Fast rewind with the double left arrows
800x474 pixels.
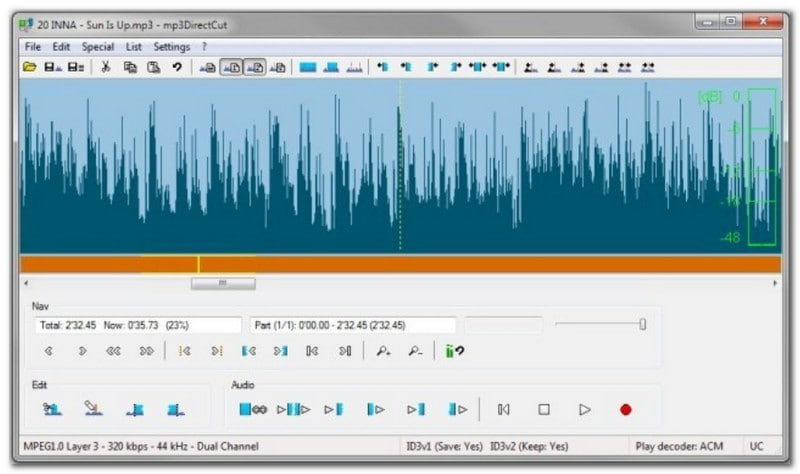pos(113,351)
